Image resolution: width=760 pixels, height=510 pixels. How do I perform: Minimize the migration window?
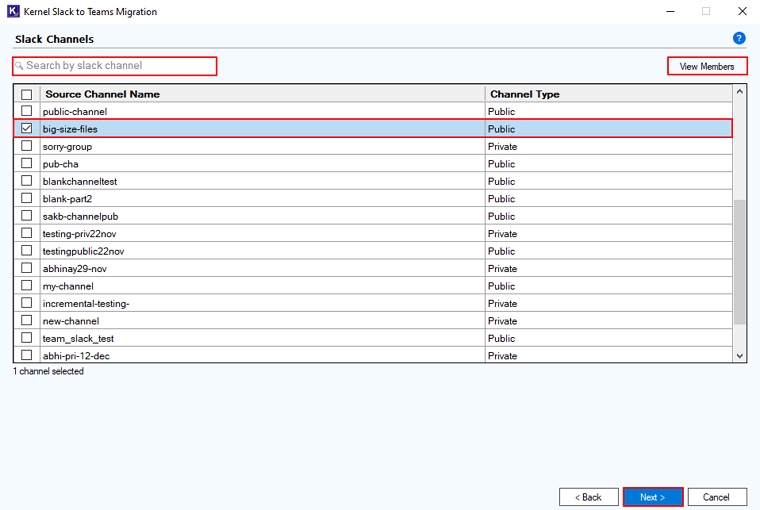pyautogui.click(x=670, y=11)
